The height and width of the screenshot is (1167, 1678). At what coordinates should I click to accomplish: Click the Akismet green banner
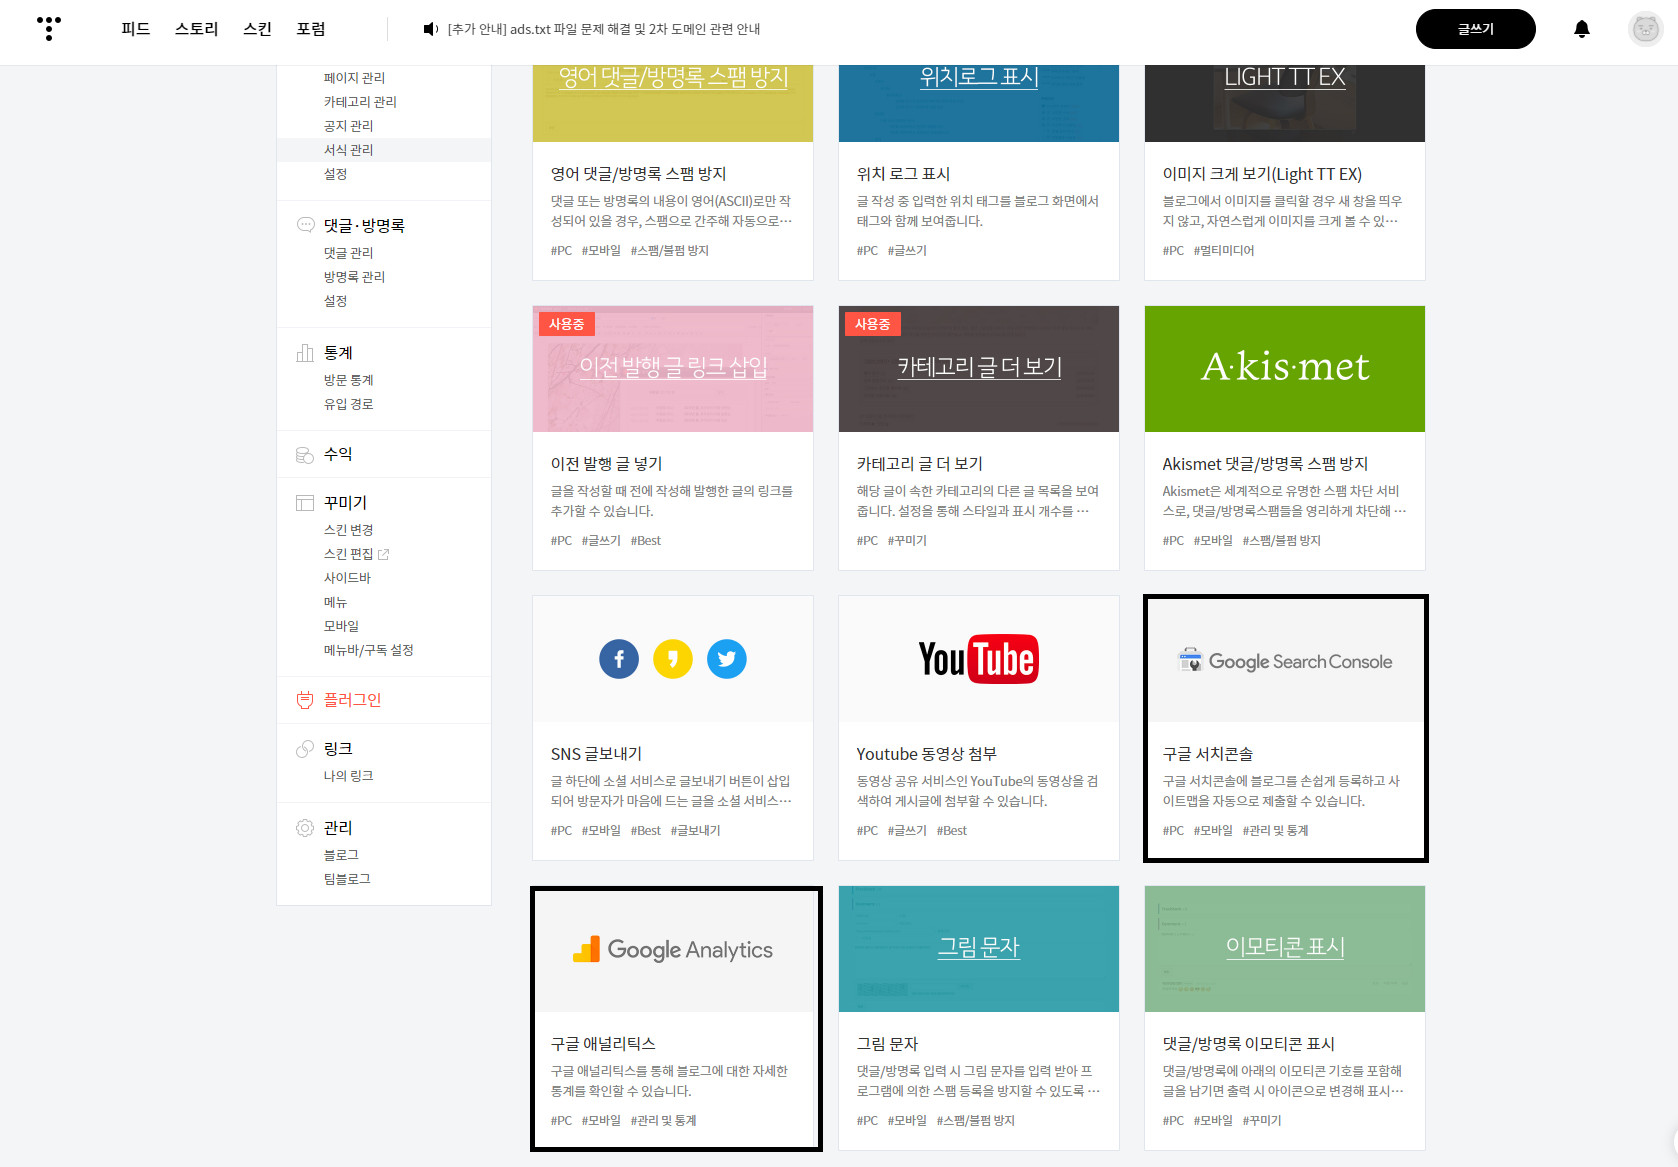pos(1285,369)
